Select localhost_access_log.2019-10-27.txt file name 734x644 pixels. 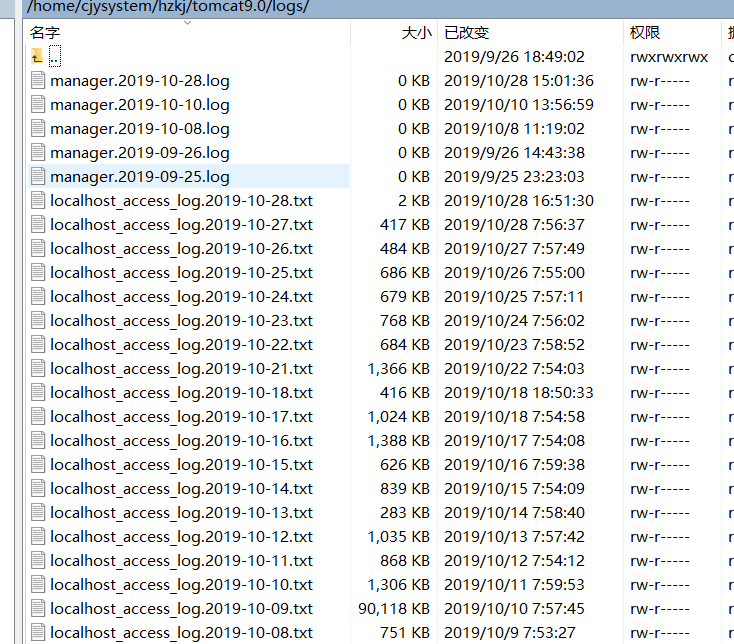(x=181, y=225)
